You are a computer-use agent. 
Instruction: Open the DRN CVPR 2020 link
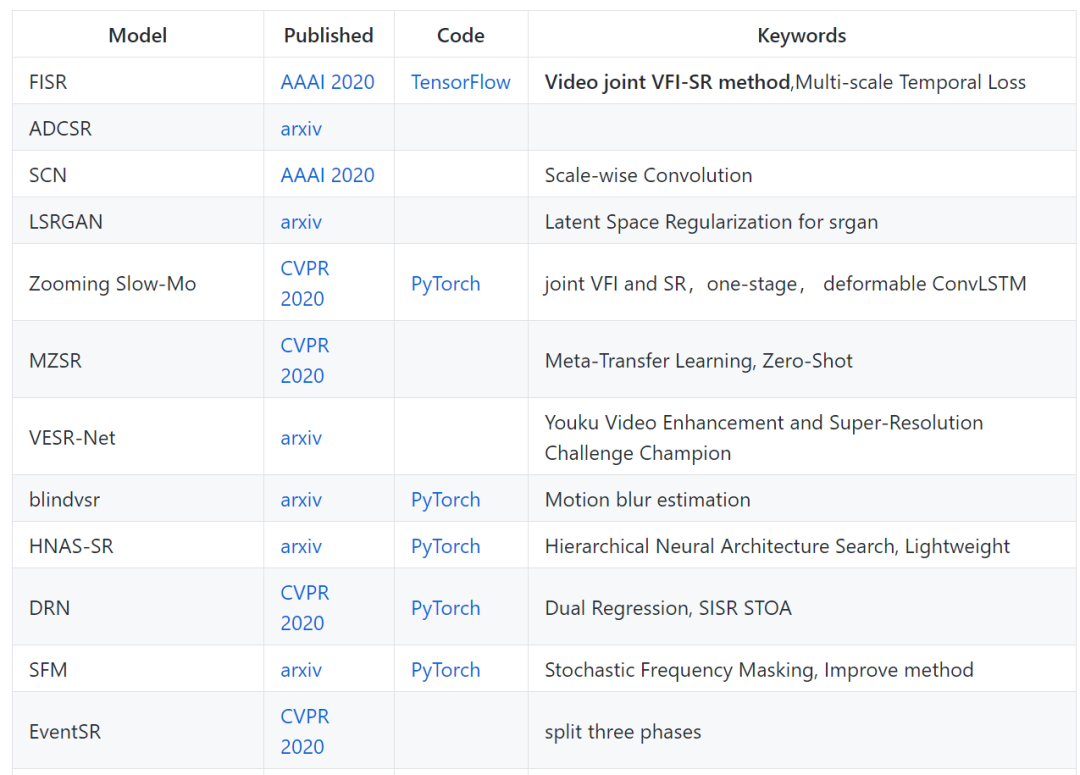(304, 607)
